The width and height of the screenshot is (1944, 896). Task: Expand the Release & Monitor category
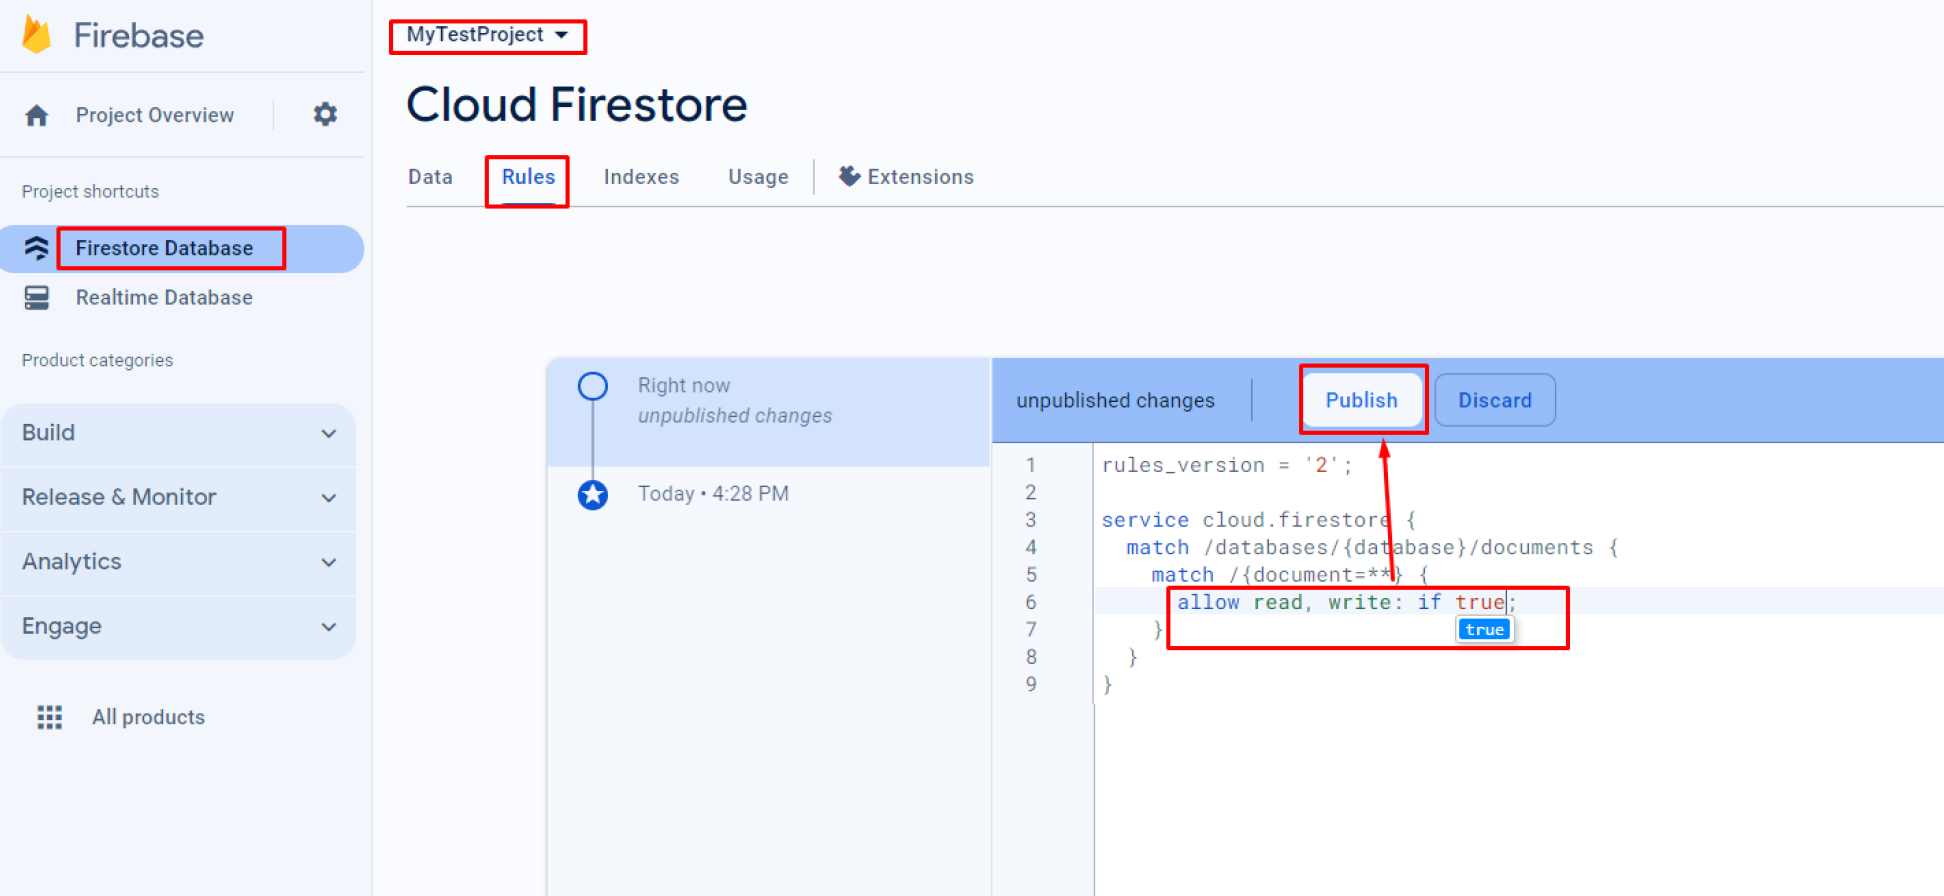click(x=178, y=497)
